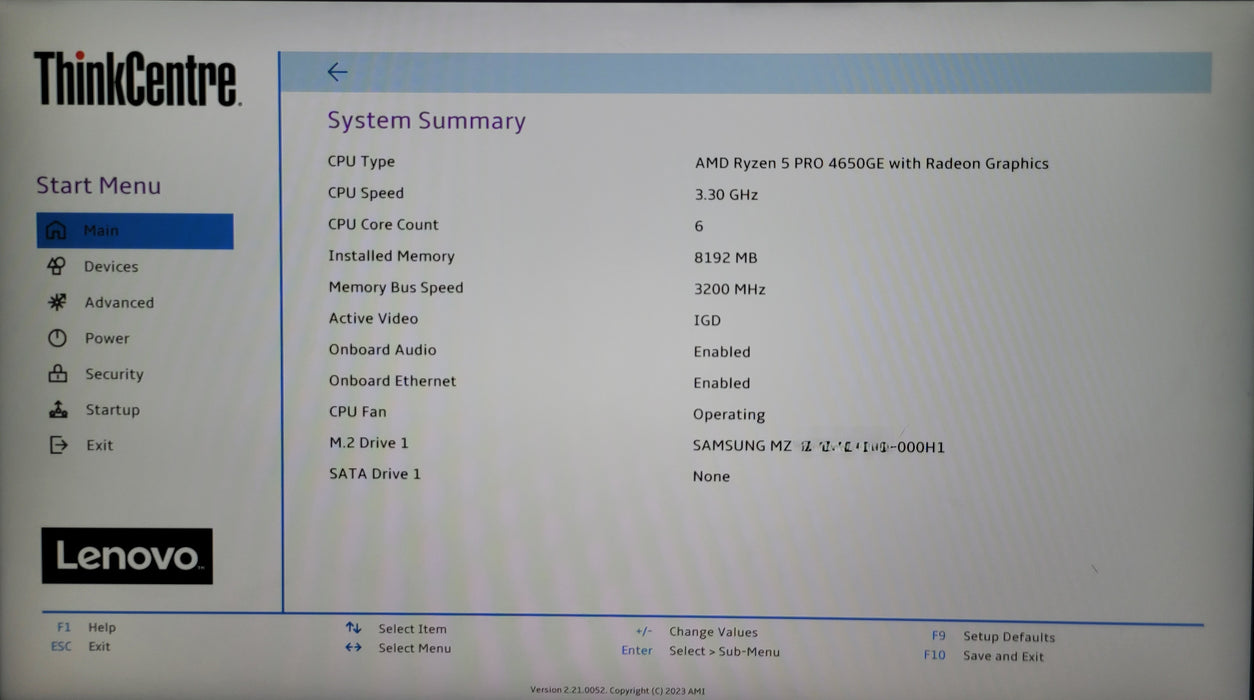The width and height of the screenshot is (1254, 700).
Task: Click the Advanced gear icon
Action: click(57, 302)
